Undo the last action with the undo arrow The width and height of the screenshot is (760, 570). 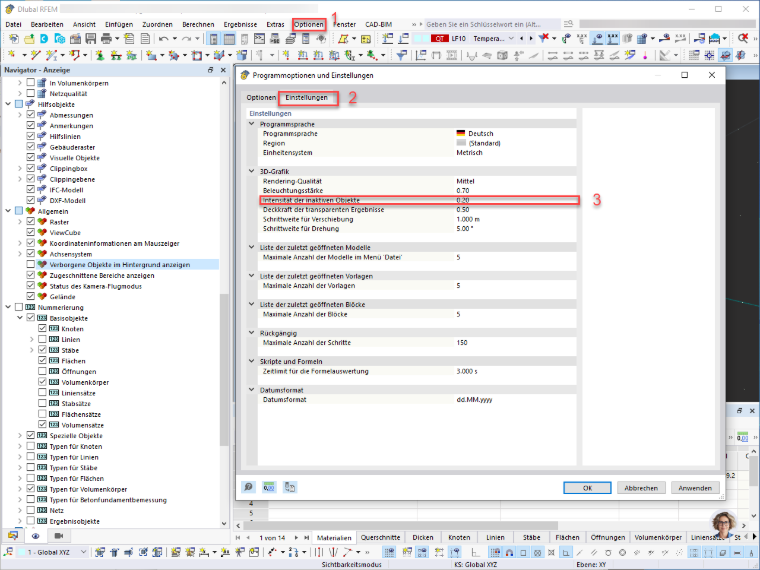(x=164, y=38)
